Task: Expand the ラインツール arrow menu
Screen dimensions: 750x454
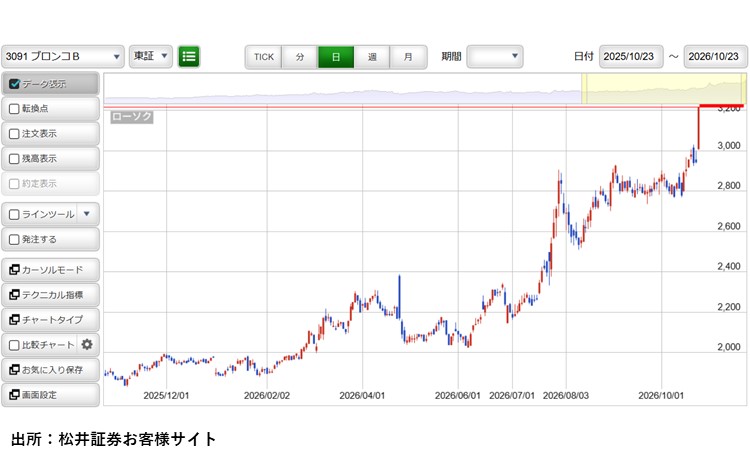Action: [87, 214]
